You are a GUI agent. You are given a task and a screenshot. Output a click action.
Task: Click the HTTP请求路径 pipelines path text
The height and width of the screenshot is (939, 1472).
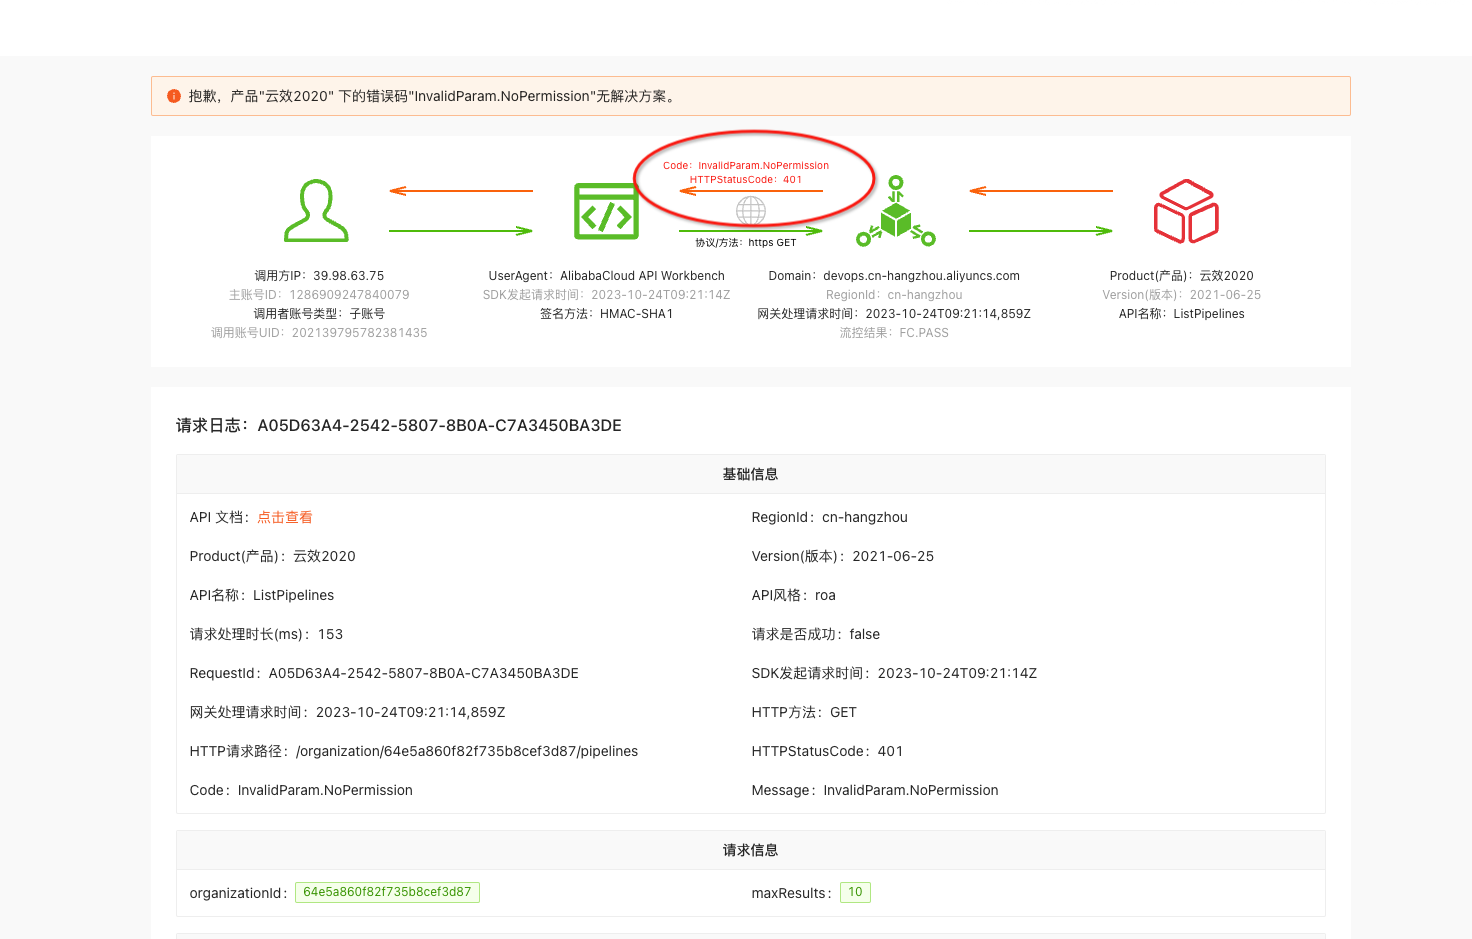click(414, 751)
